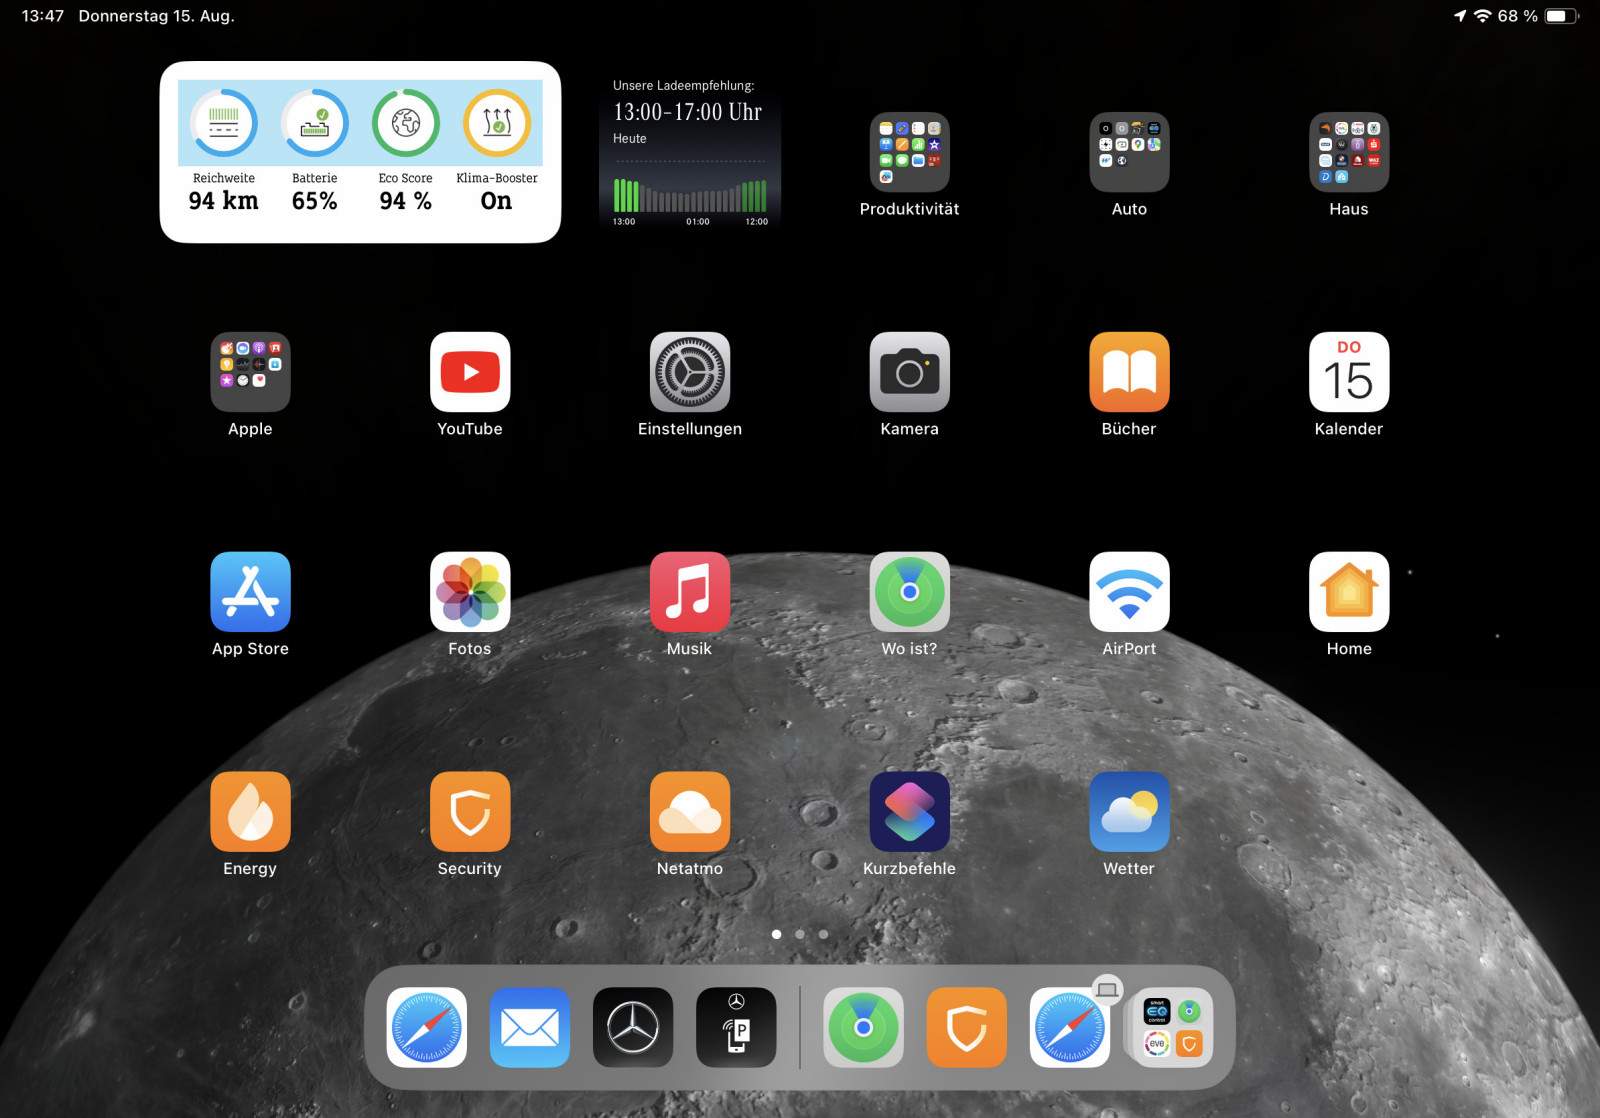The image size is (1600, 1118).
Task: Open Mail from the dock
Action: pos(530,1027)
